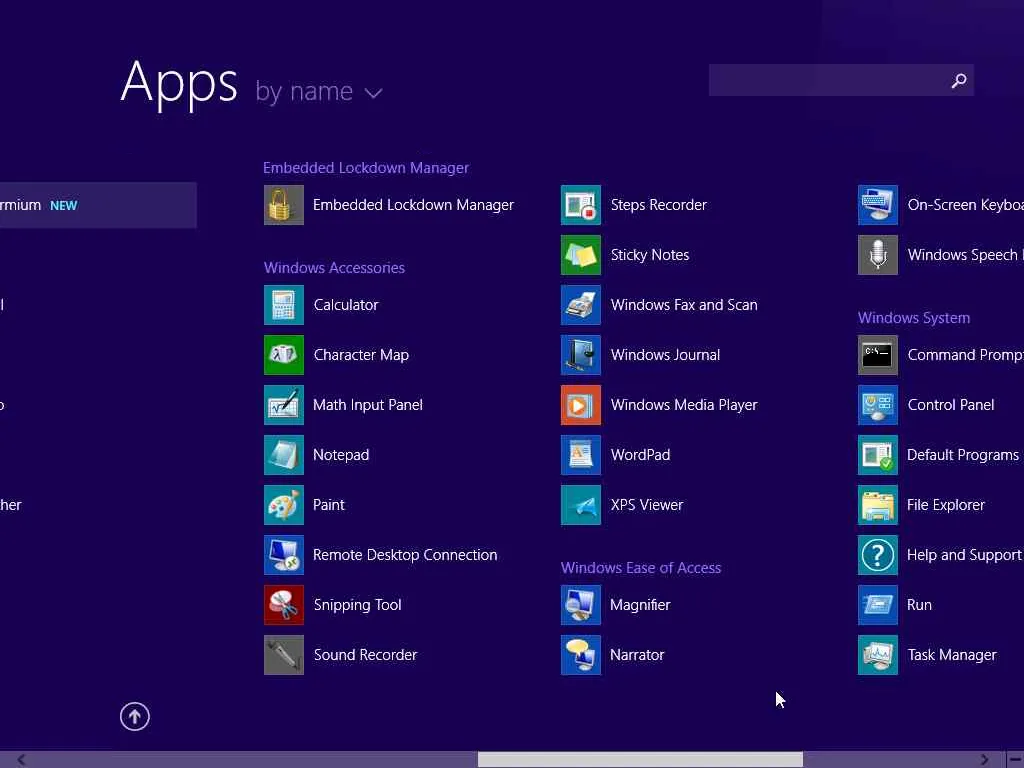Viewport: 1024px width, 768px height.
Task: Click the 'Task Manager' label
Action: point(952,655)
